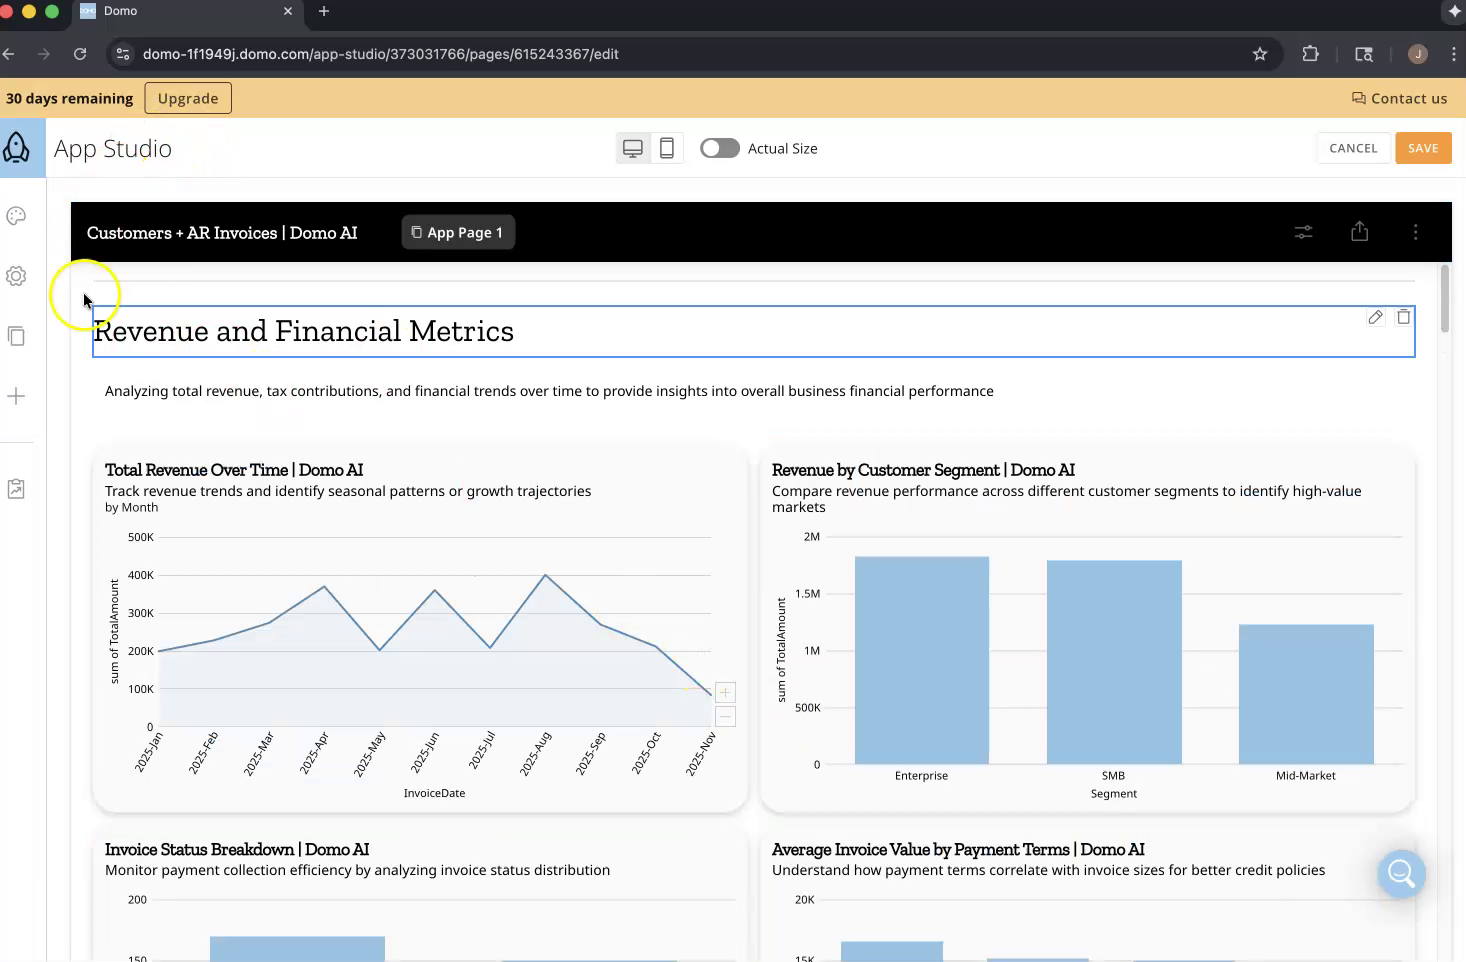1466x962 pixels.
Task: Click the Mid-Market bar in the segment chart
Action: 1306,694
